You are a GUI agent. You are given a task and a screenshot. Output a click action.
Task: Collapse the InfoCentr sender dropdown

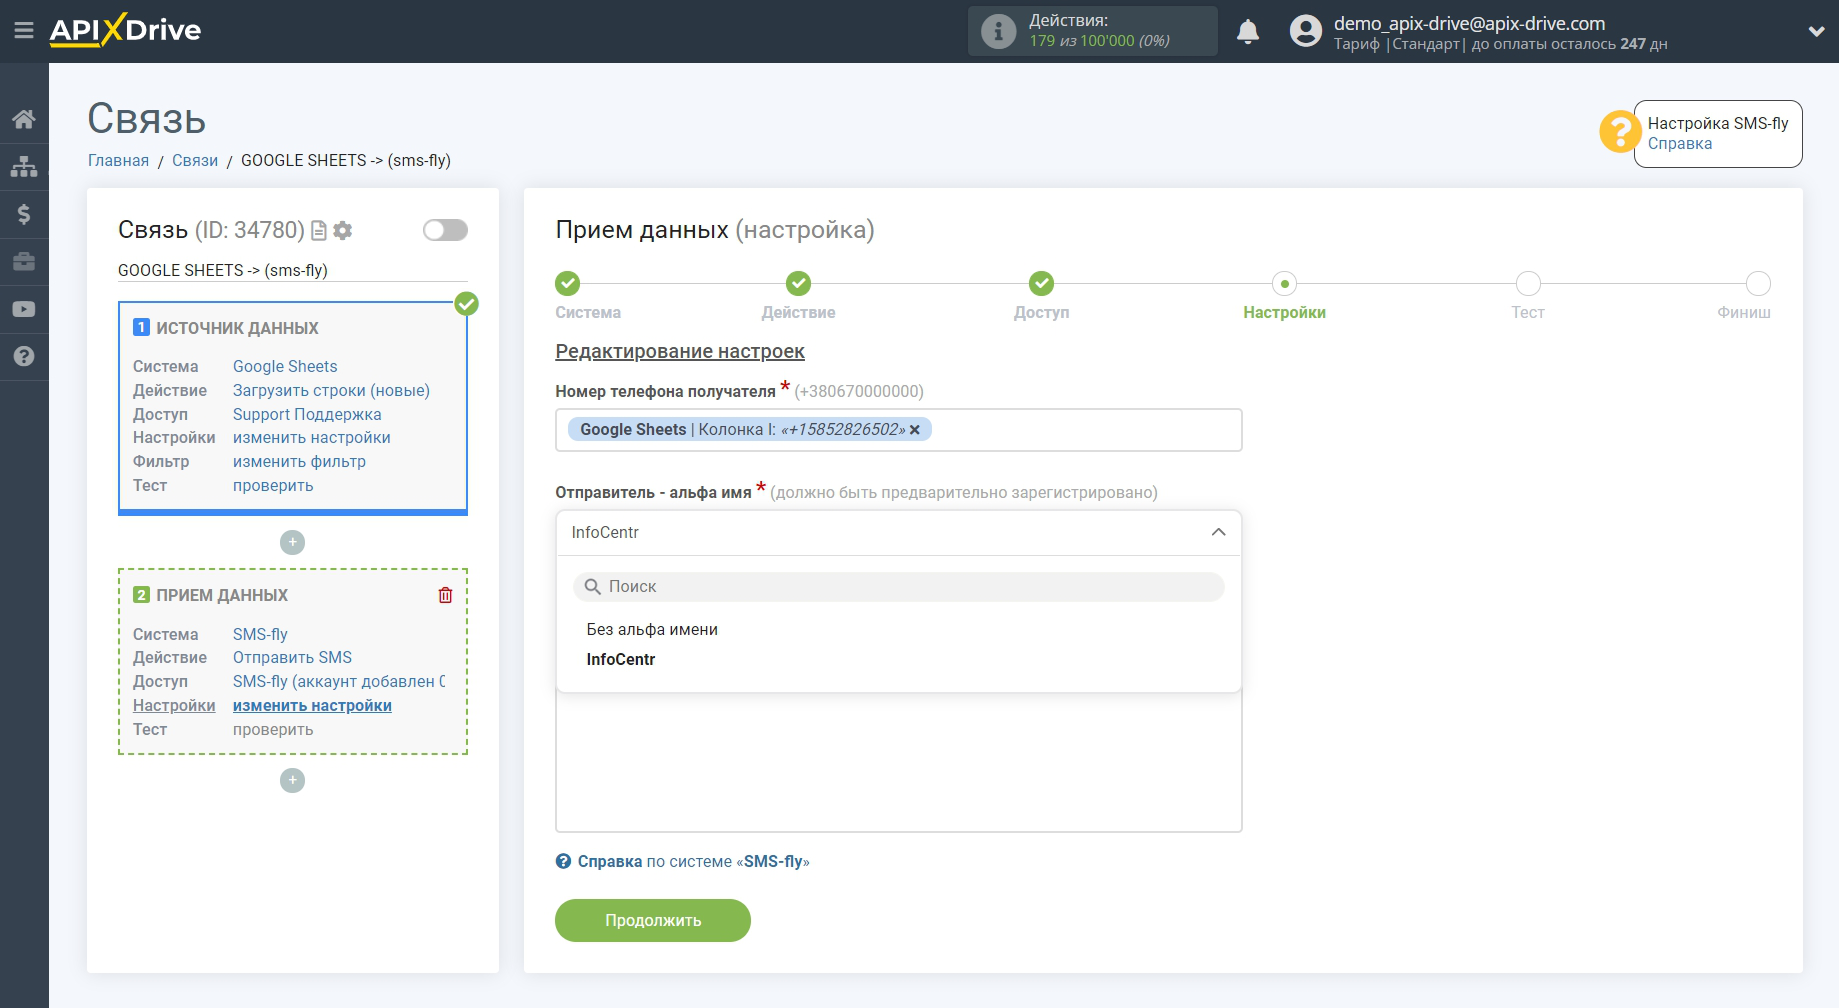point(898,532)
